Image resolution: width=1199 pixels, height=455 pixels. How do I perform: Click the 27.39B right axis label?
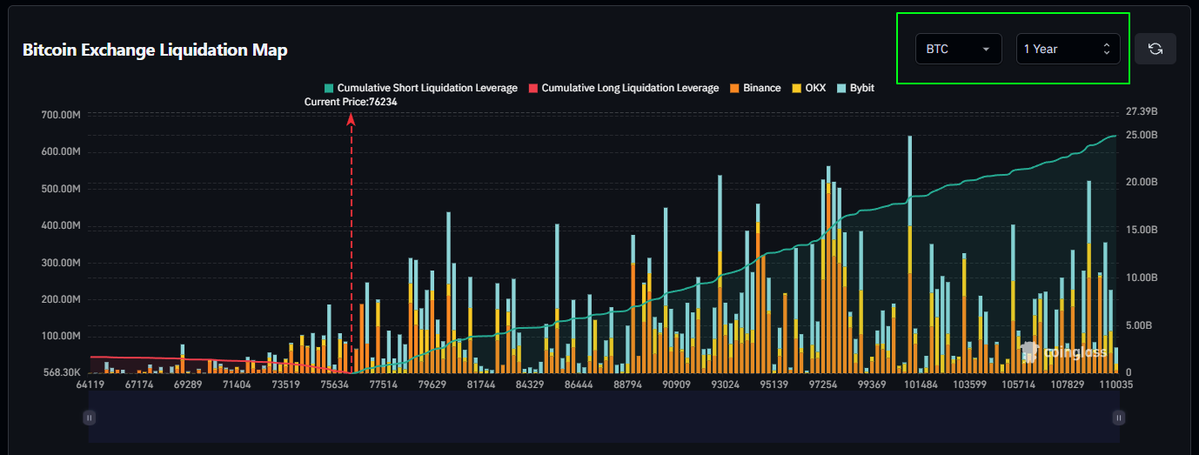(1142, 112)
